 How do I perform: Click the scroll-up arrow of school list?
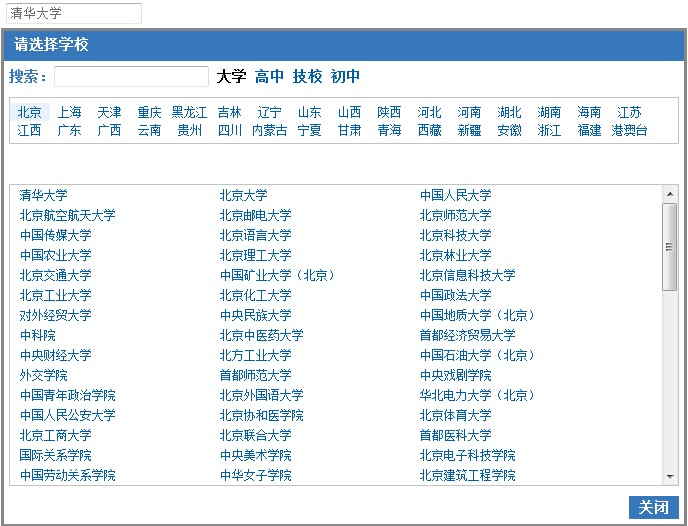(670, 194)
